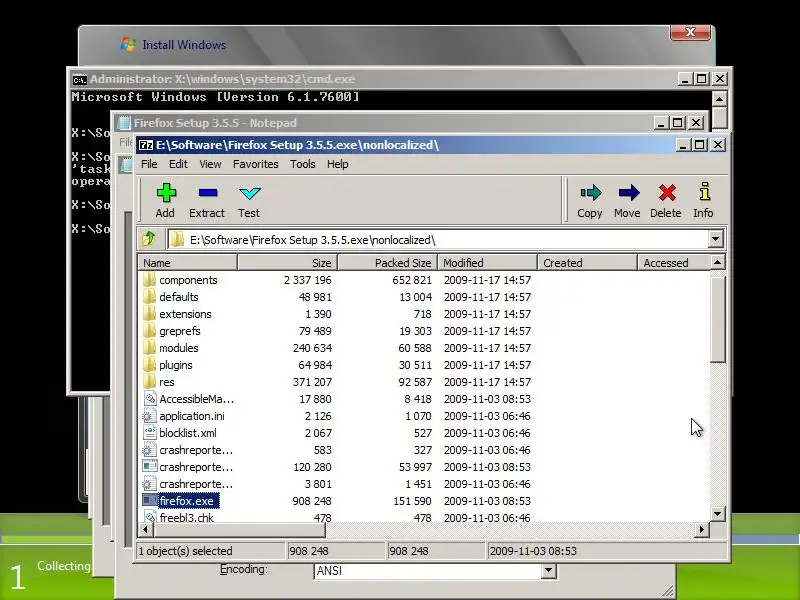Open the View menu
This screenshot has width=800, height=600.
(210, 164)
